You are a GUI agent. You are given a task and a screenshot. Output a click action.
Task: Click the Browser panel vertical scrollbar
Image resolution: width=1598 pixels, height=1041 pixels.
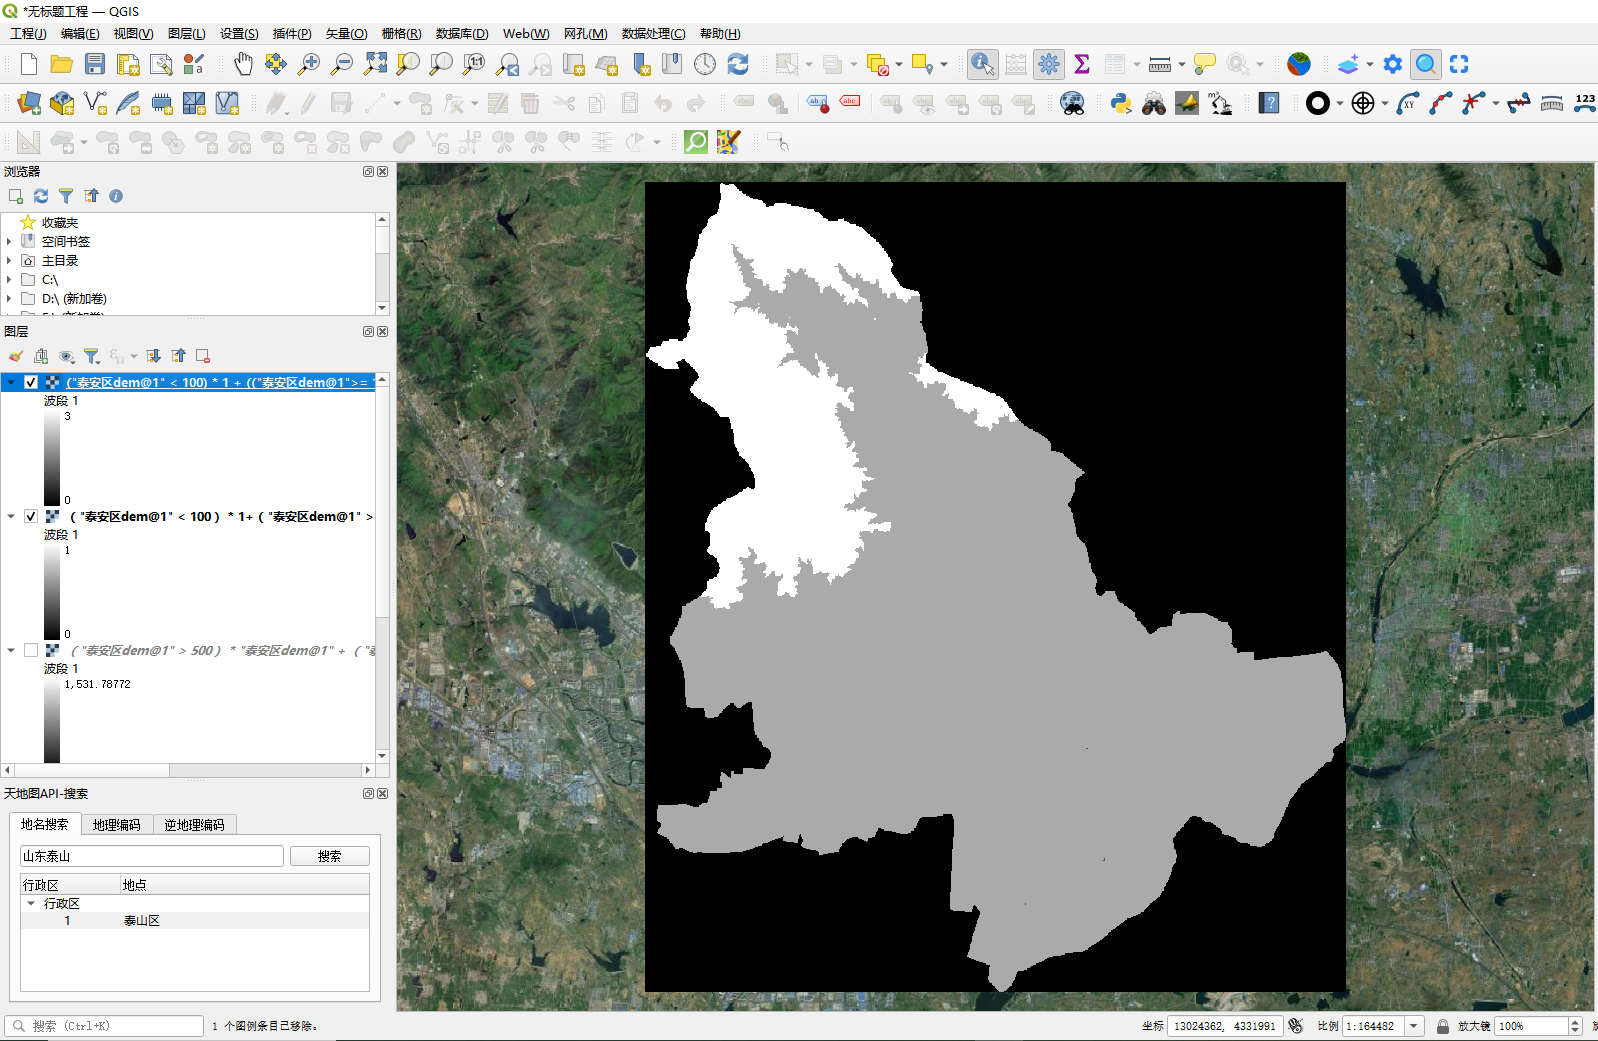(382, 263)
